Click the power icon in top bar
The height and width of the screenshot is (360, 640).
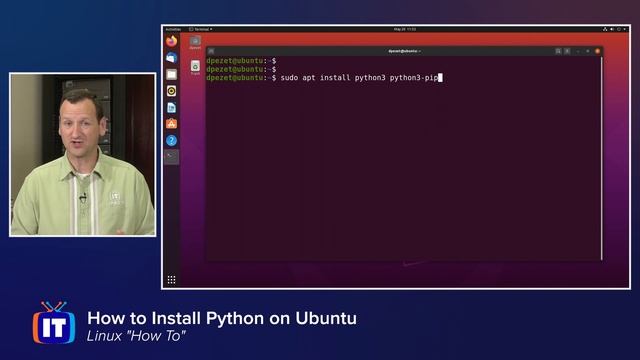619,29
